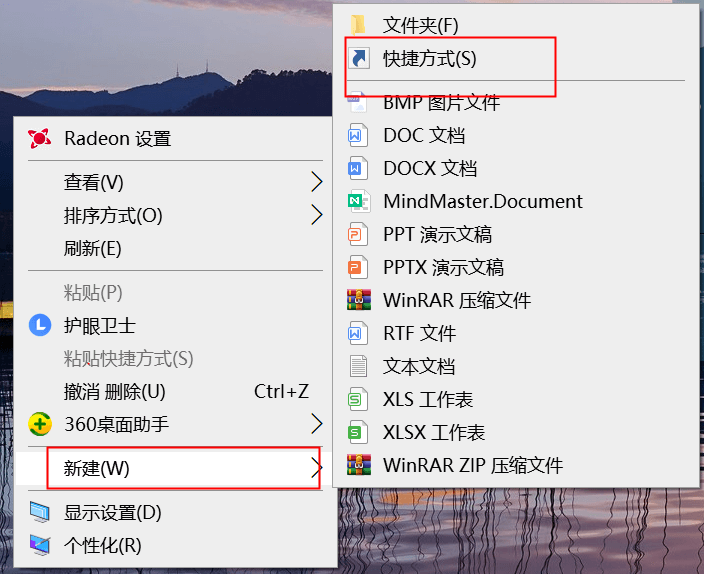The height and width of the screenshot is (574, 704).
Task: Click the green XLSX 工作表 icon
Action: pyautogui.click(x=358, y=433)
